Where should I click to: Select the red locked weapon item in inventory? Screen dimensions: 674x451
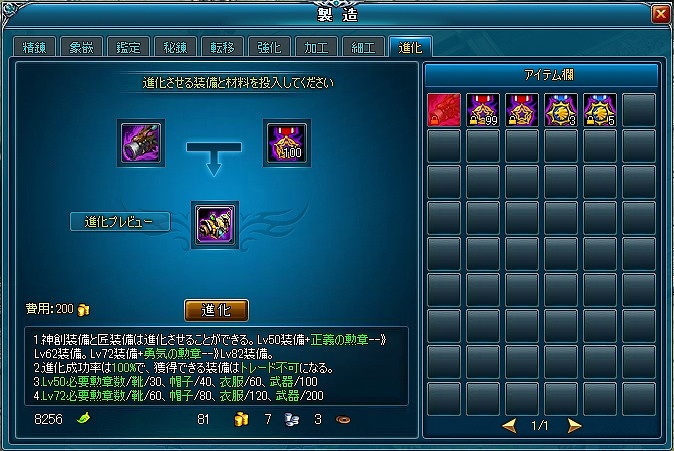tap(444, 110)
